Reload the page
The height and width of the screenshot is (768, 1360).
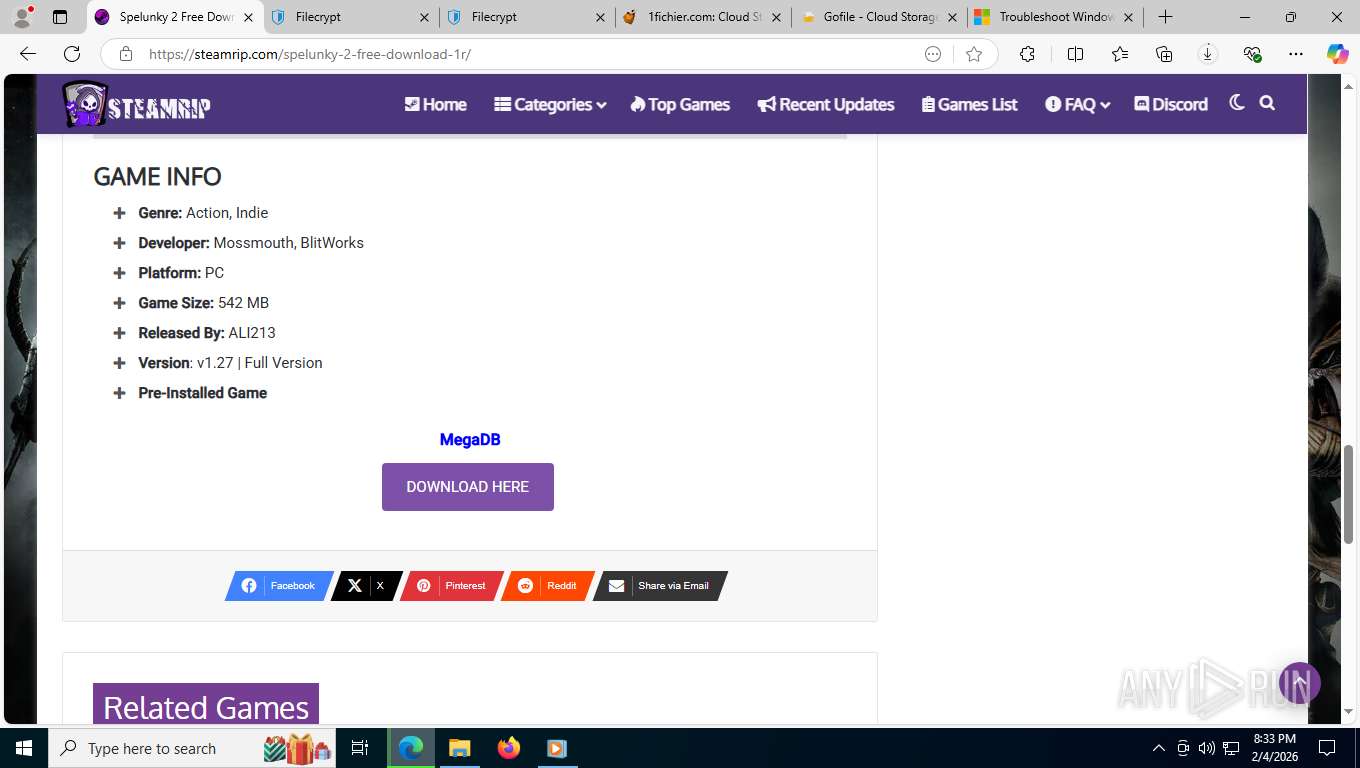click(72, 54)
